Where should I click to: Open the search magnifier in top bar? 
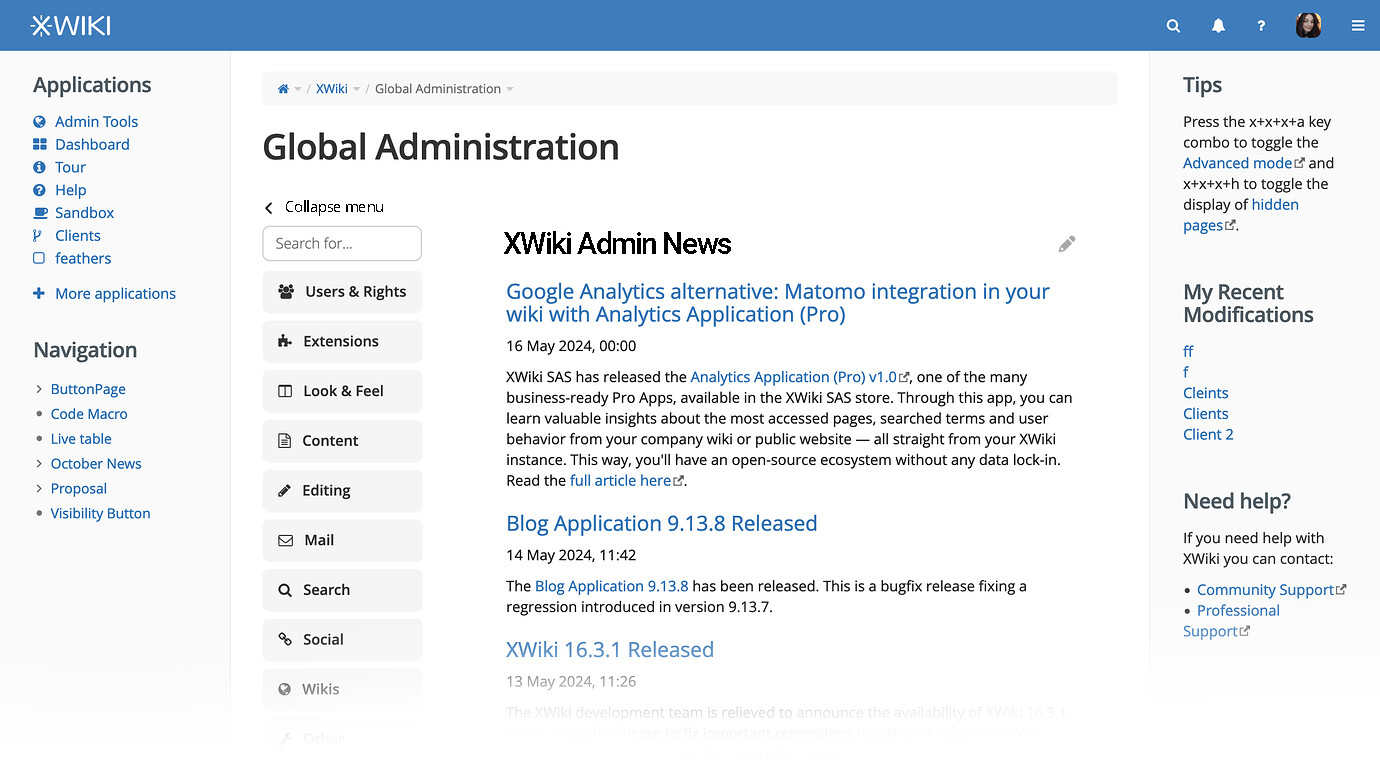click(1173, 26)
